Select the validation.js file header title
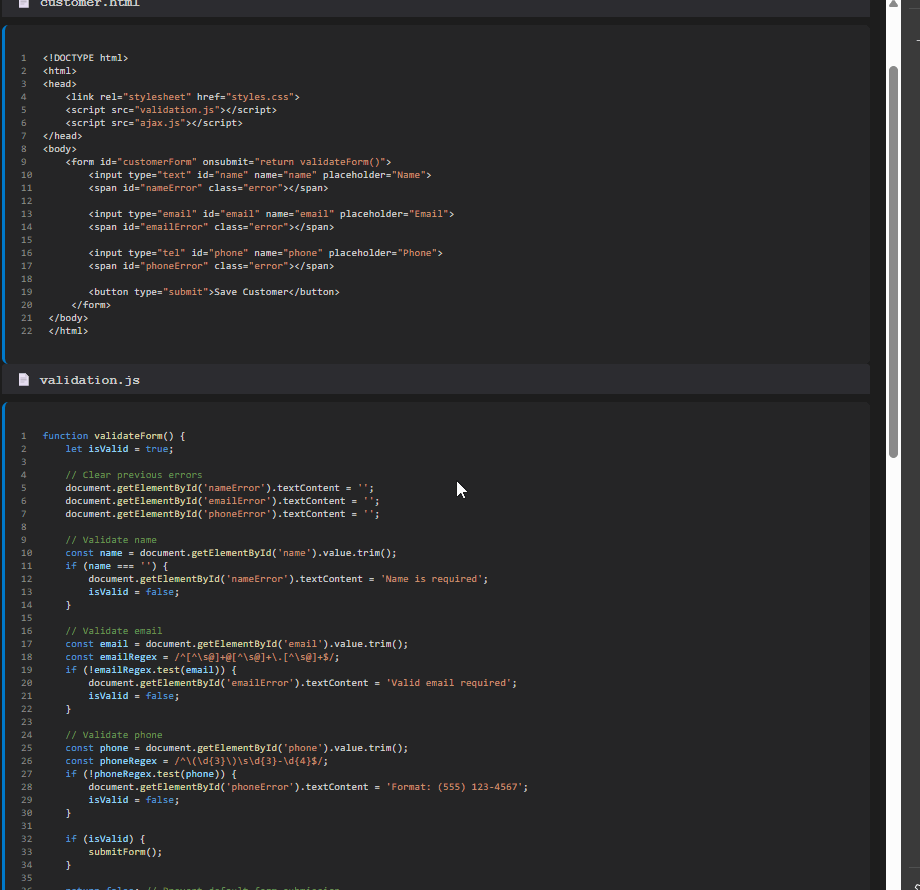The width and height of the screenshot is (920, 890). point(90,380)
